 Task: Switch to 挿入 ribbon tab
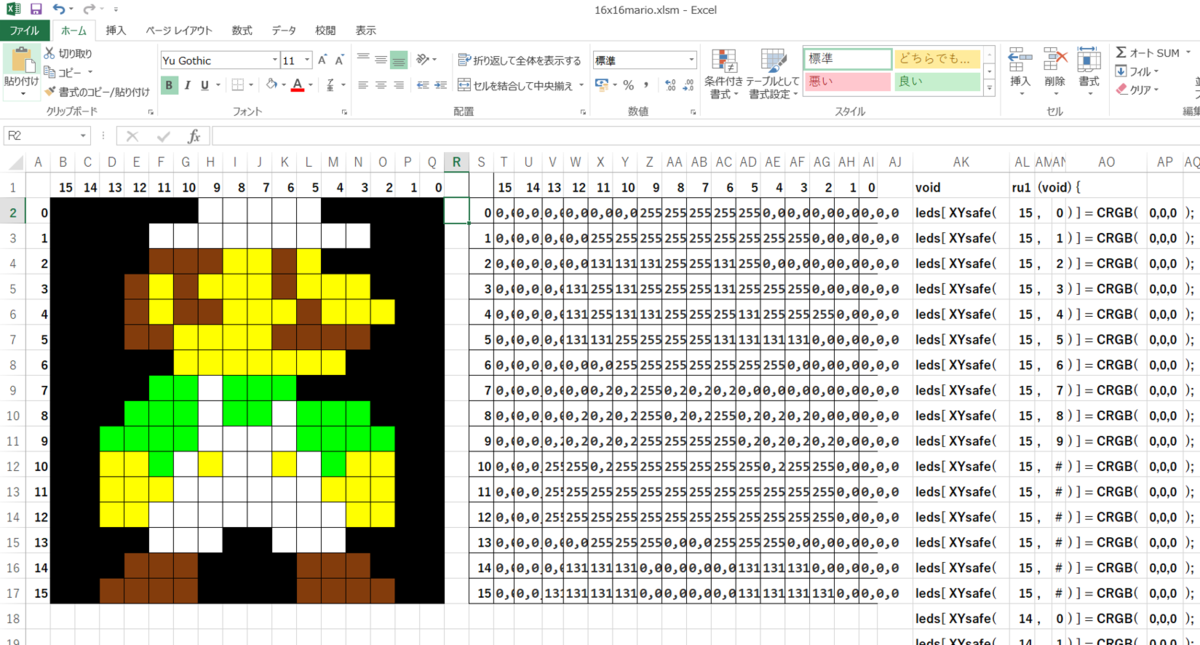(x=116, y=30)
